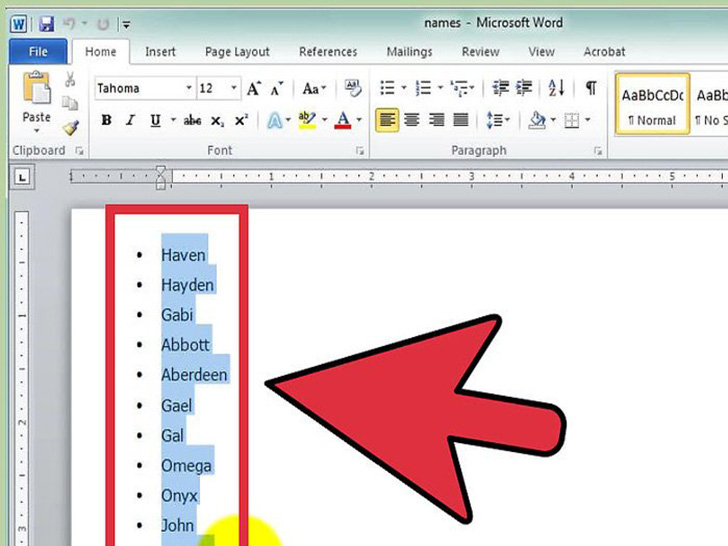728x546 pixels.
Task: Open the Clipboard pane launcher
Action: [x=79, y=151]
